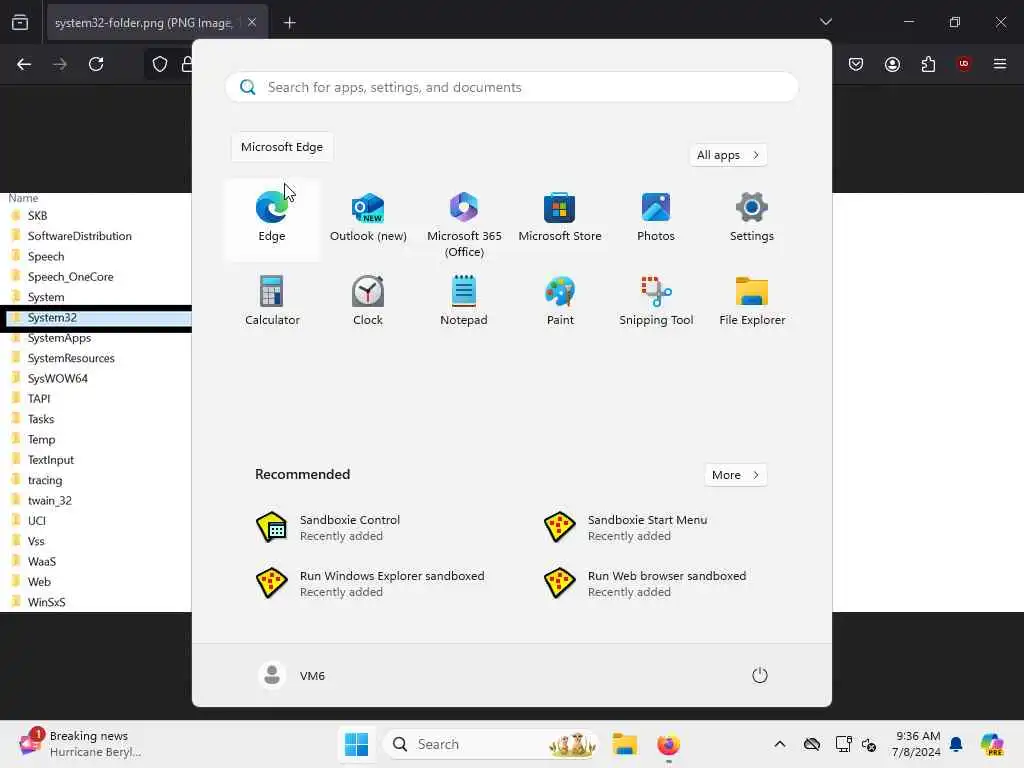Screen dimensions: 1024x768
Task: Open the clock and date flyout
Action: coord(916,744)
